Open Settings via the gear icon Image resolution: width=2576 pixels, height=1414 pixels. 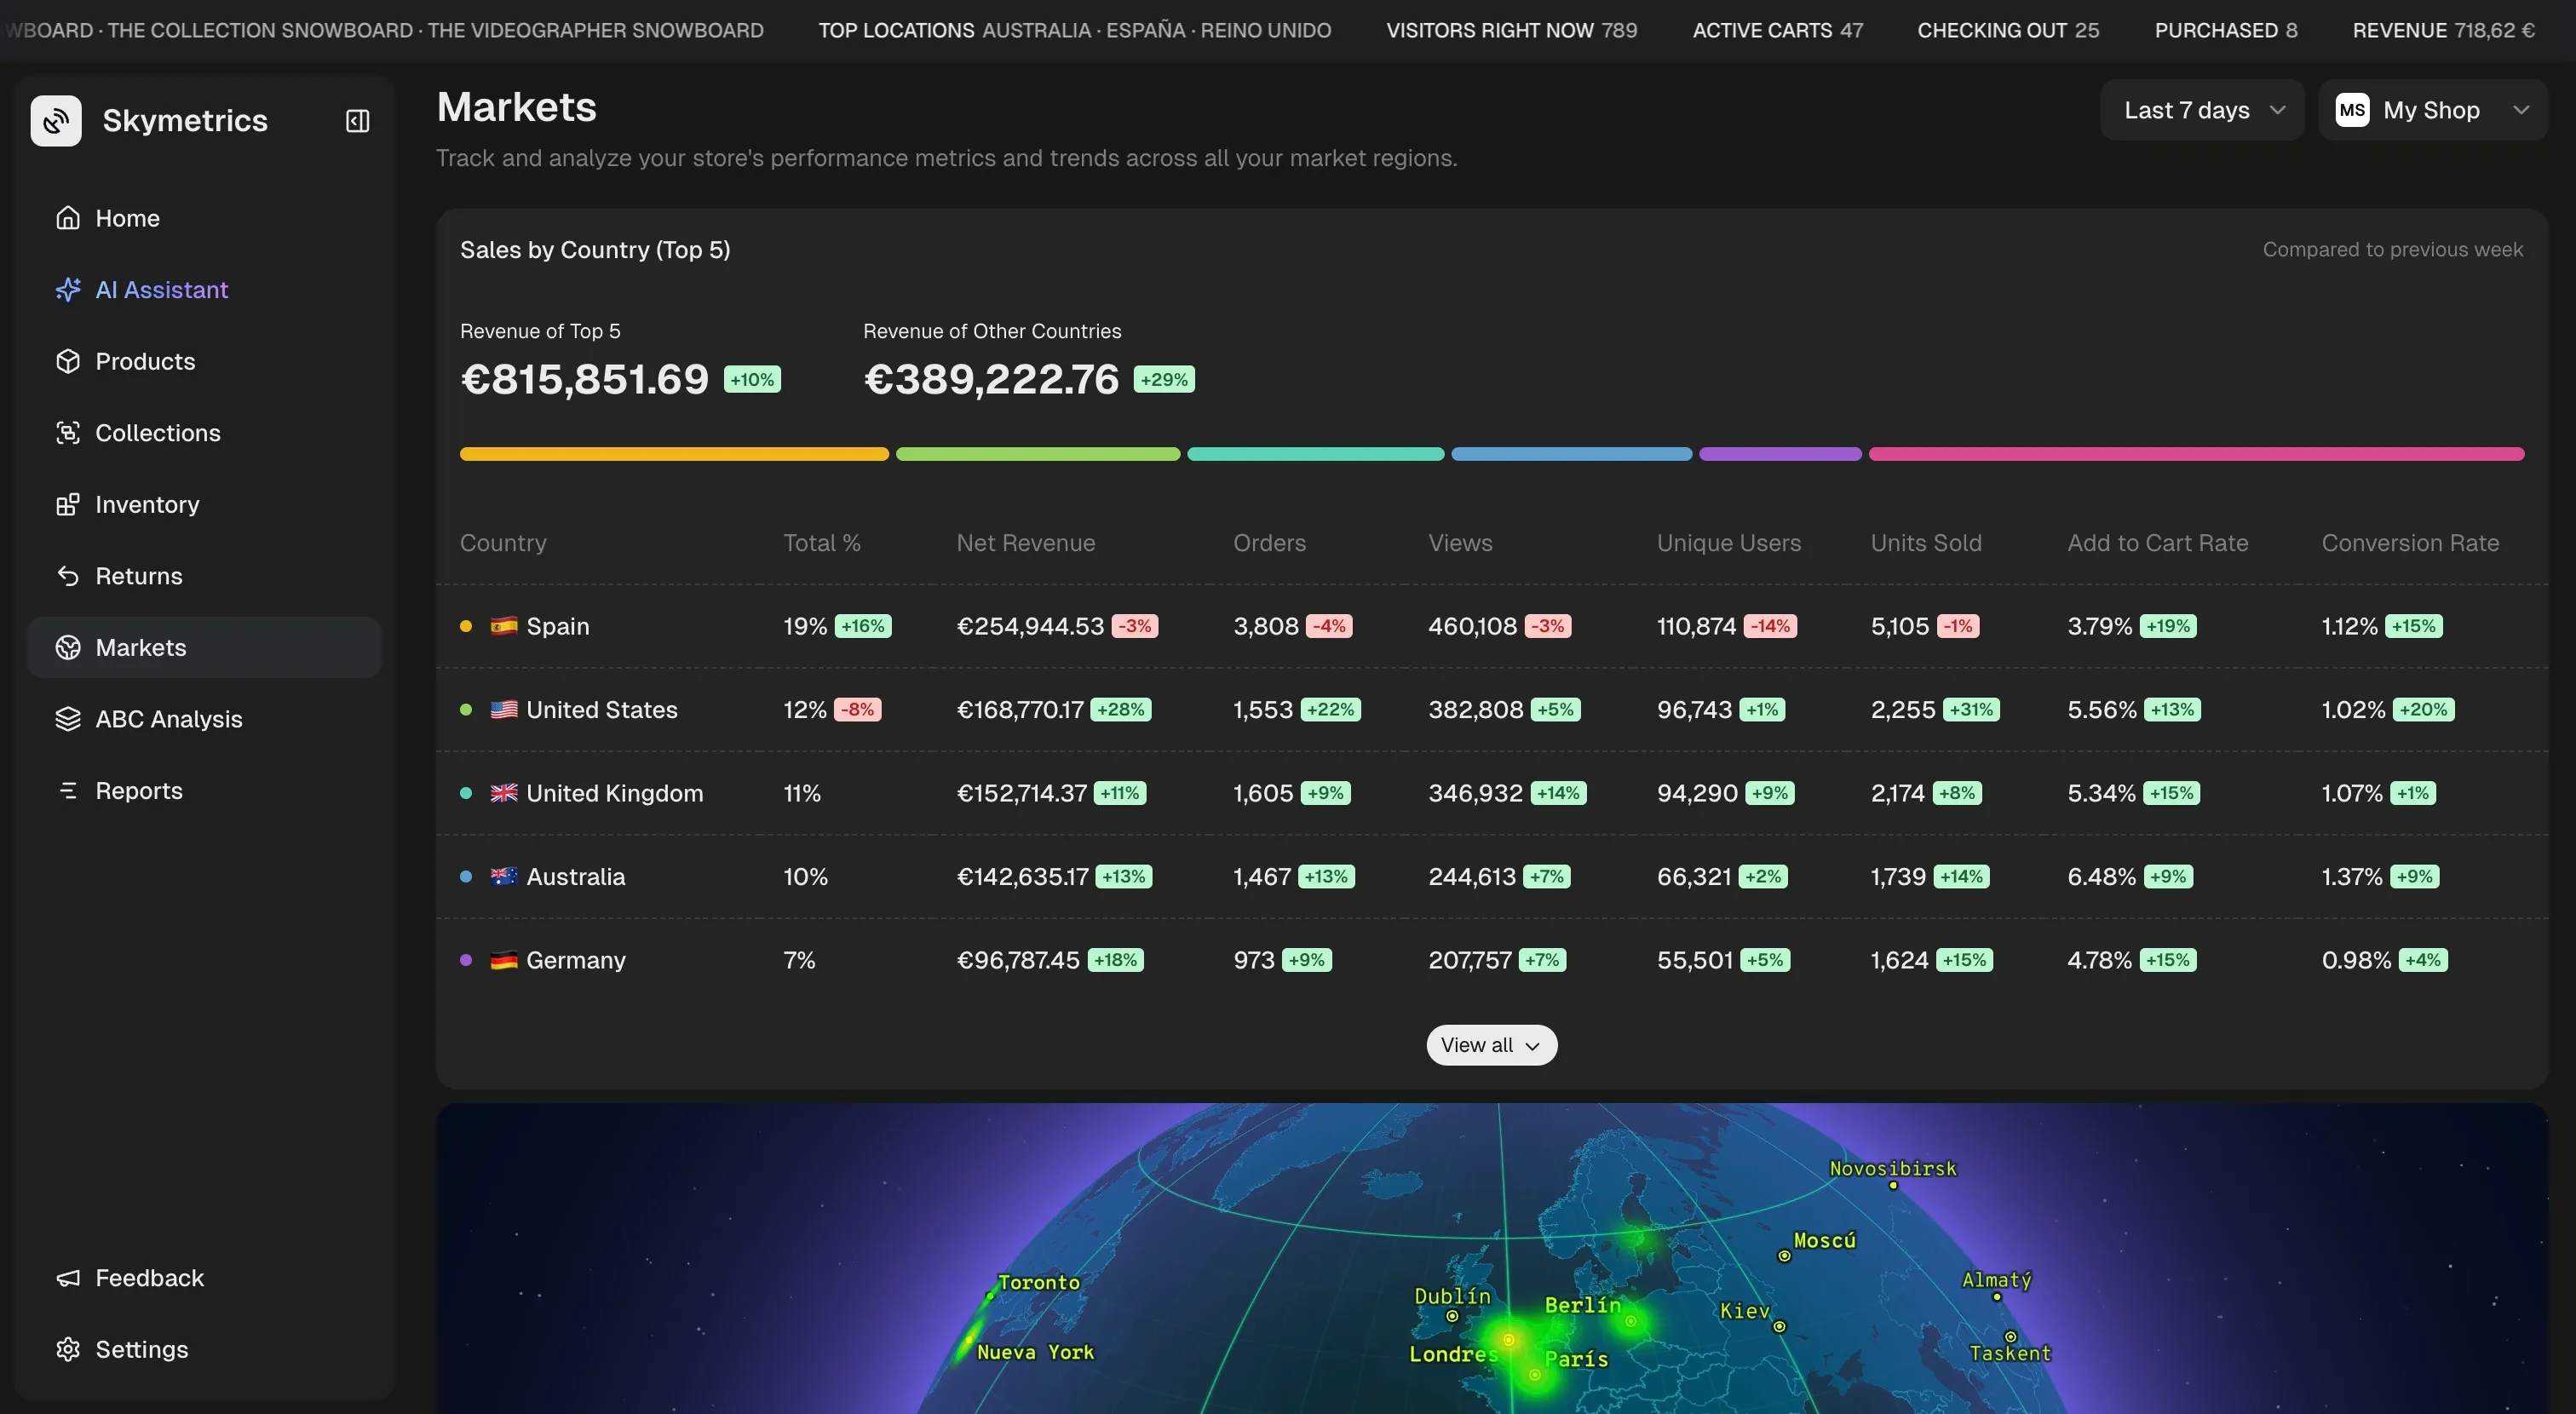[x=68, y=1349]
